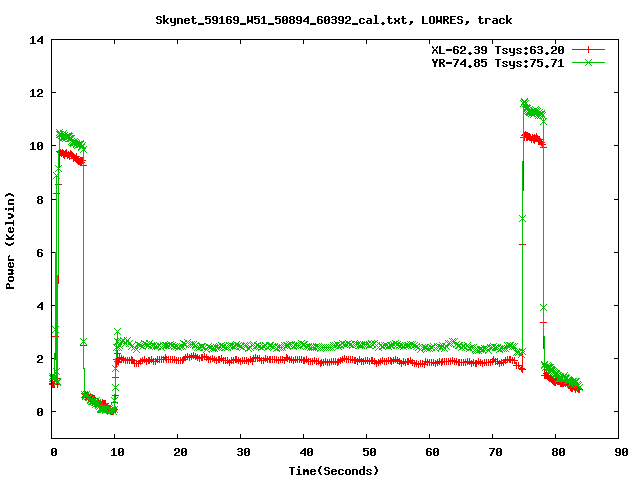This screenshot has height=480, width=640.
Task: Click the green YR data point spike at 10 seconds
Action: pos(118,332)
